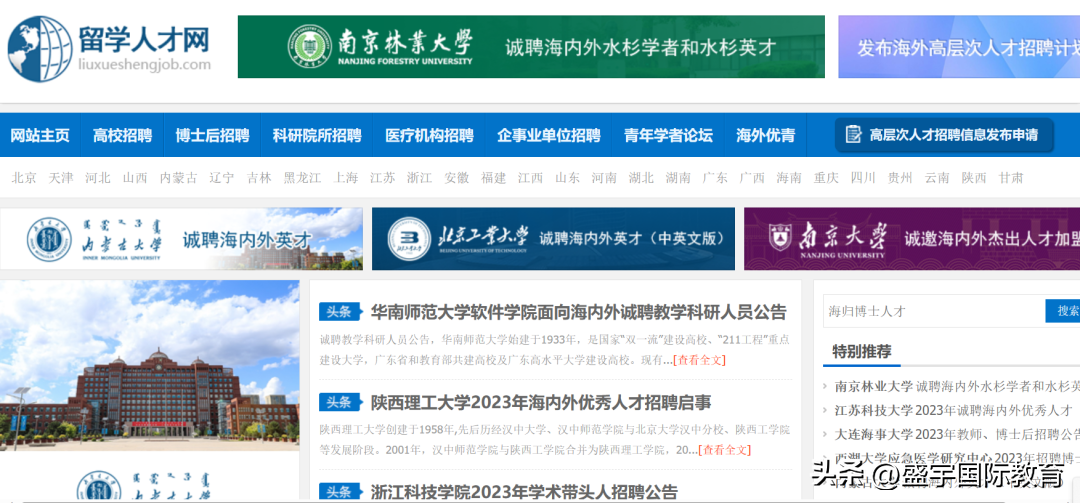The height and width of the screenshot is (503, 1080).
Task: Select the 河南 region link
Action: click(x=604, y=178)
